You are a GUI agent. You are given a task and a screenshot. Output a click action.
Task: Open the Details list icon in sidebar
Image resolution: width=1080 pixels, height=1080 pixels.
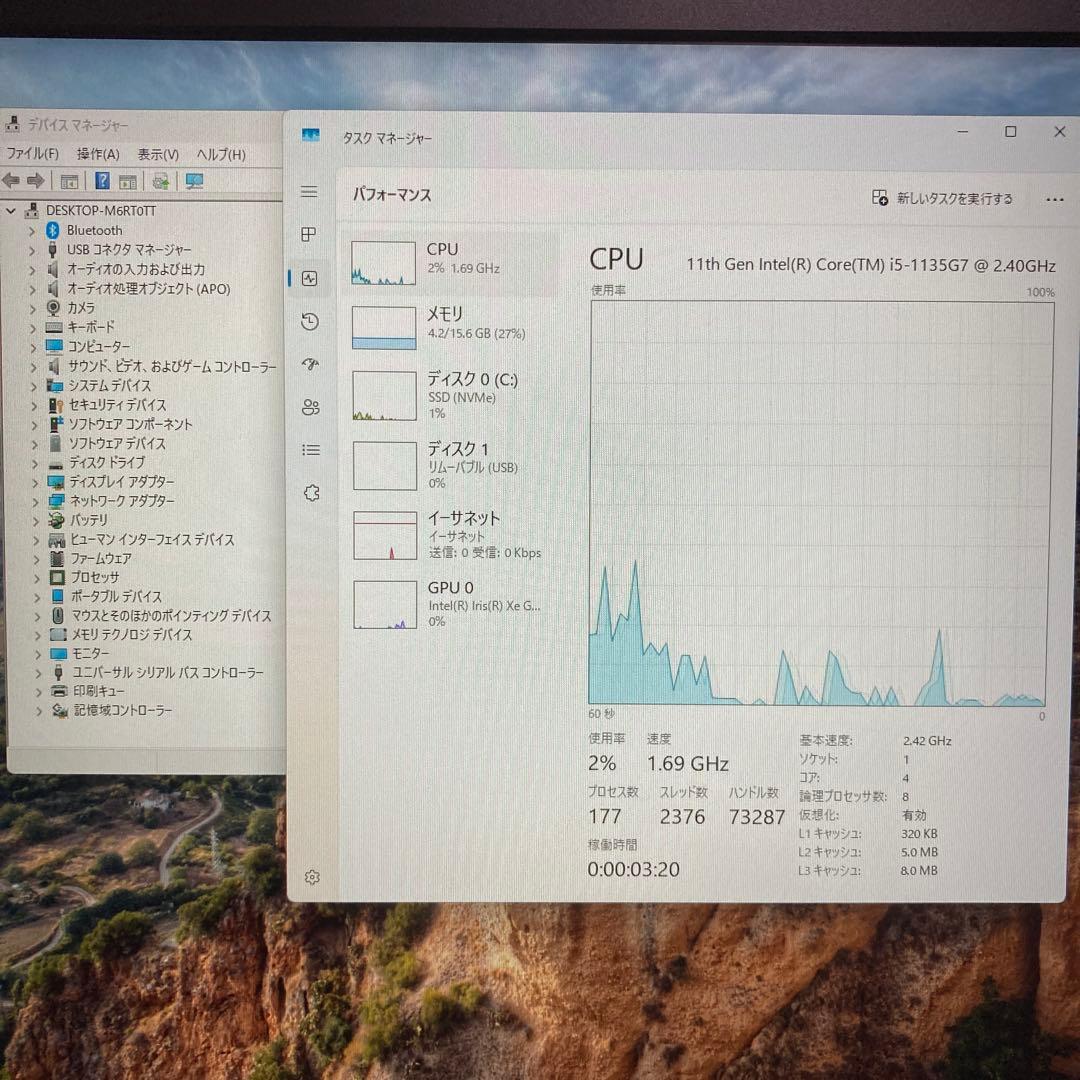point(310,449)
